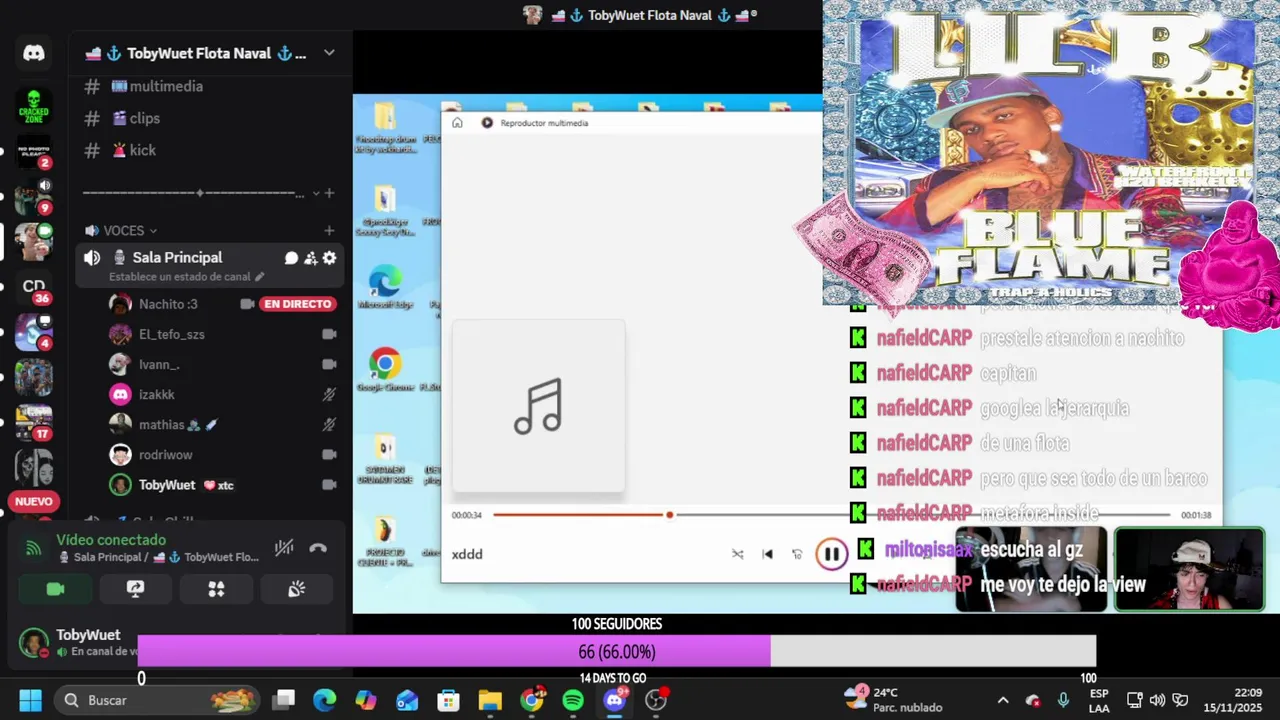Click 'Establece un estado de canal' text
This screenshot has height=720, width=1280.
(x=179, y=277)
